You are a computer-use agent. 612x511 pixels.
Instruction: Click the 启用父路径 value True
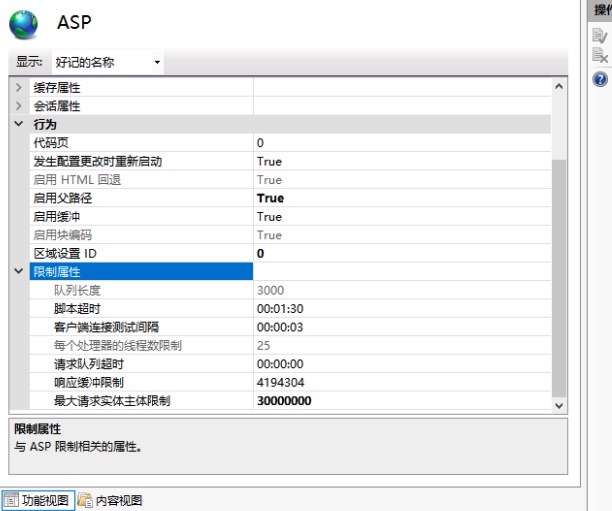coord(270,198)
